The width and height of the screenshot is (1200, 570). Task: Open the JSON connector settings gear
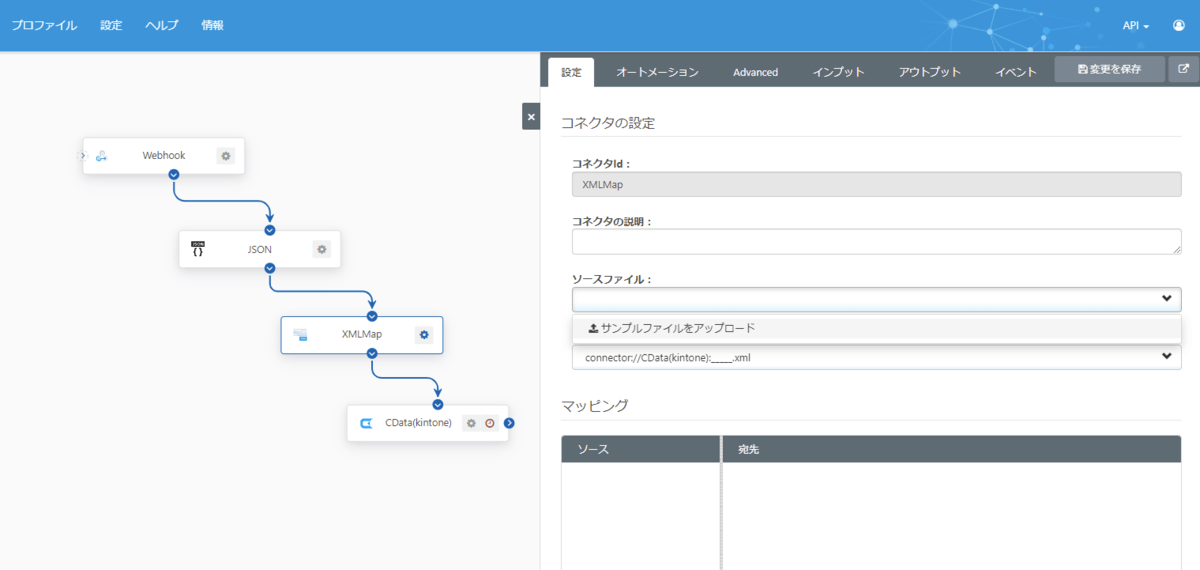coord(322,249)
